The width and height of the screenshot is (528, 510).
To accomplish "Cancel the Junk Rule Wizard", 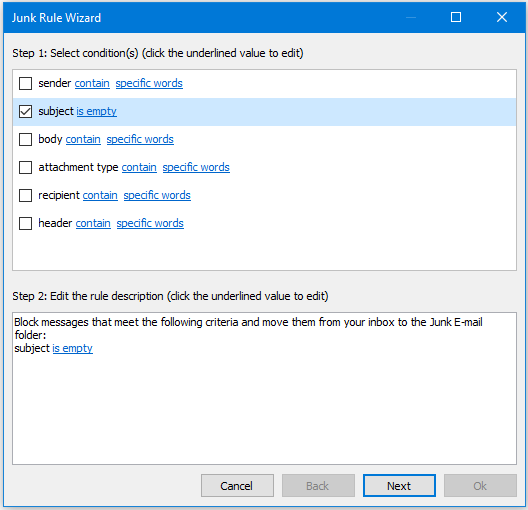I will (237, 485).
